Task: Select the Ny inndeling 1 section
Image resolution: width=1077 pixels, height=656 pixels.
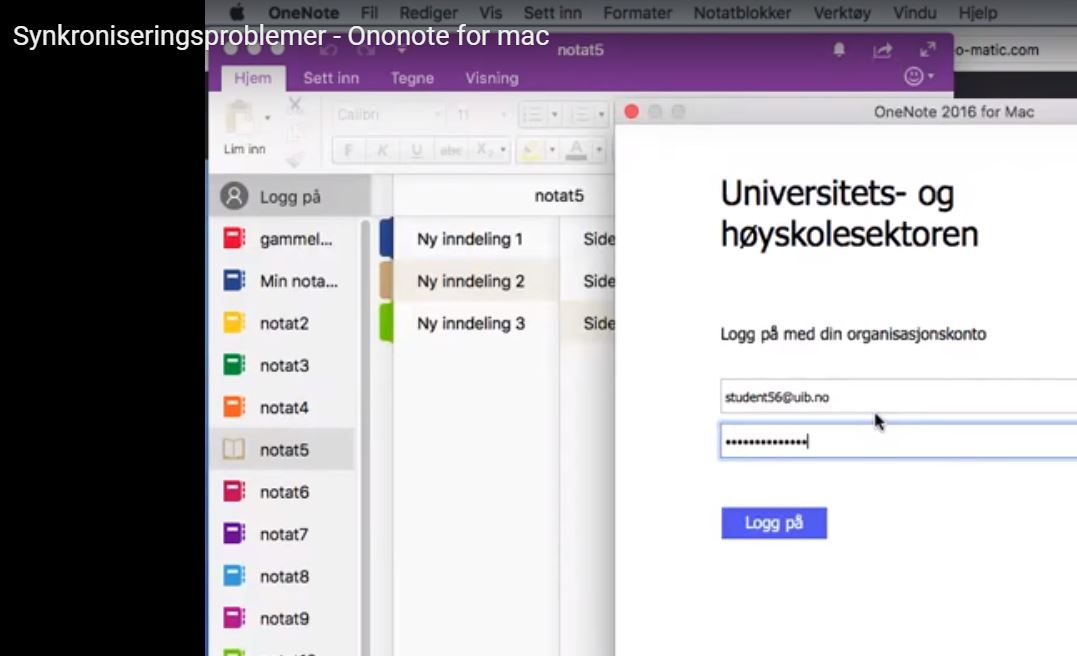Action: (470, 239)
